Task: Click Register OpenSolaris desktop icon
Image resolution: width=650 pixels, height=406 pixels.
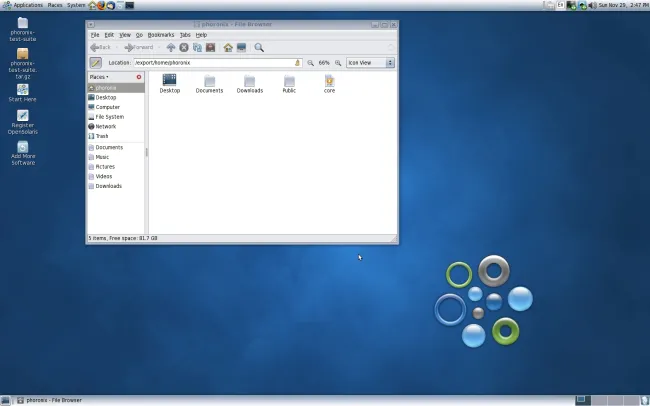Action: tap(23, 122)
